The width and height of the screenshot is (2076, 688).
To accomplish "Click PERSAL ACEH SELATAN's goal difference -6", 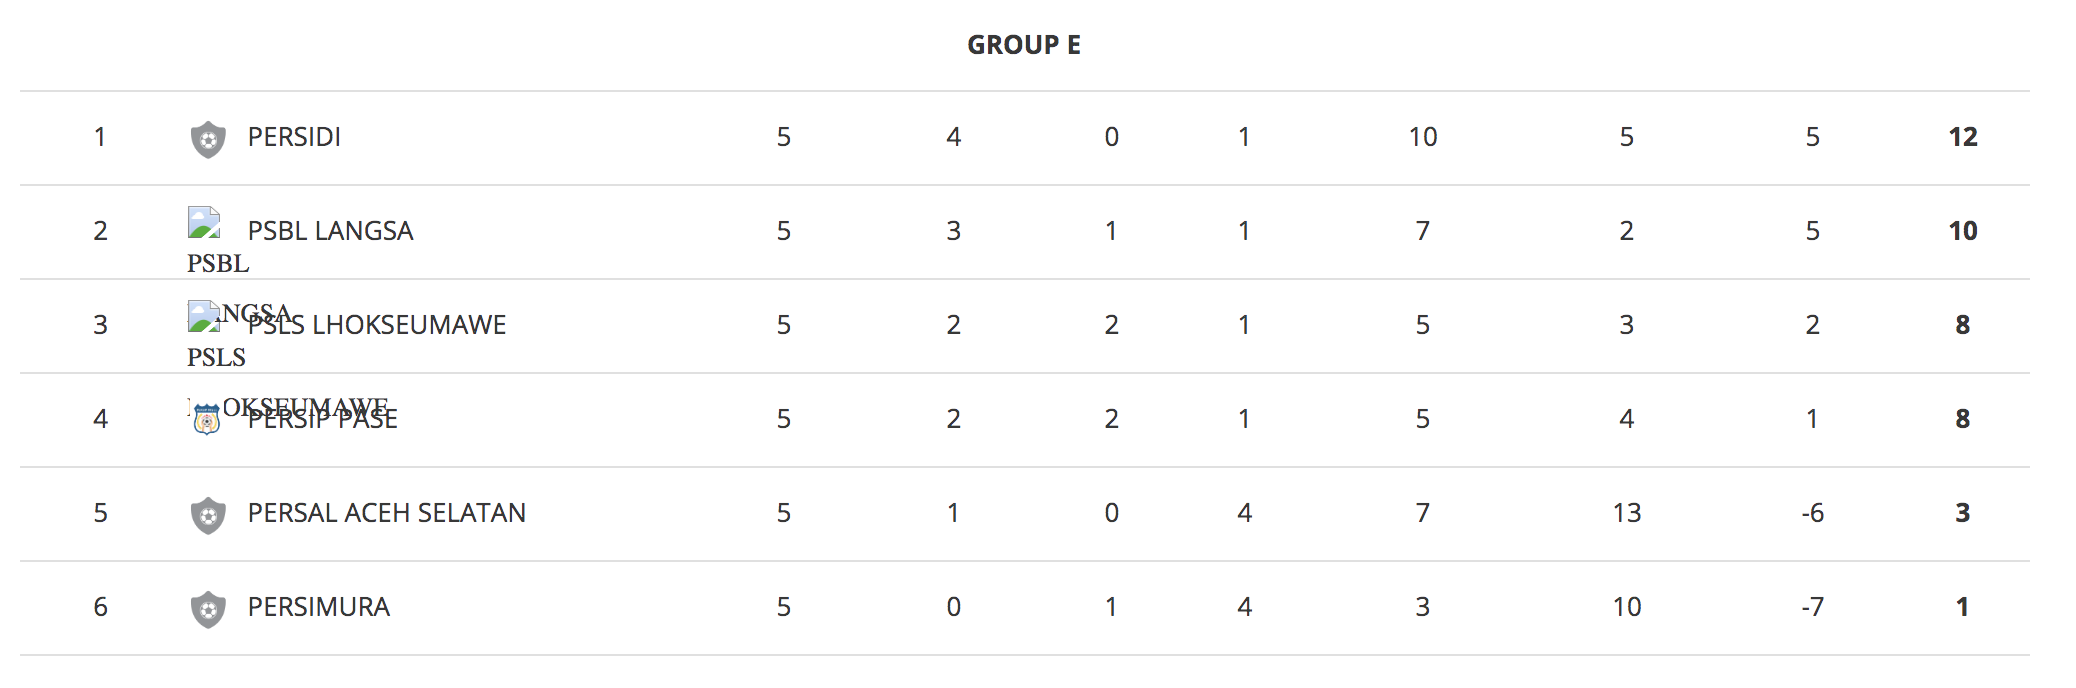I will [1812, 513].
